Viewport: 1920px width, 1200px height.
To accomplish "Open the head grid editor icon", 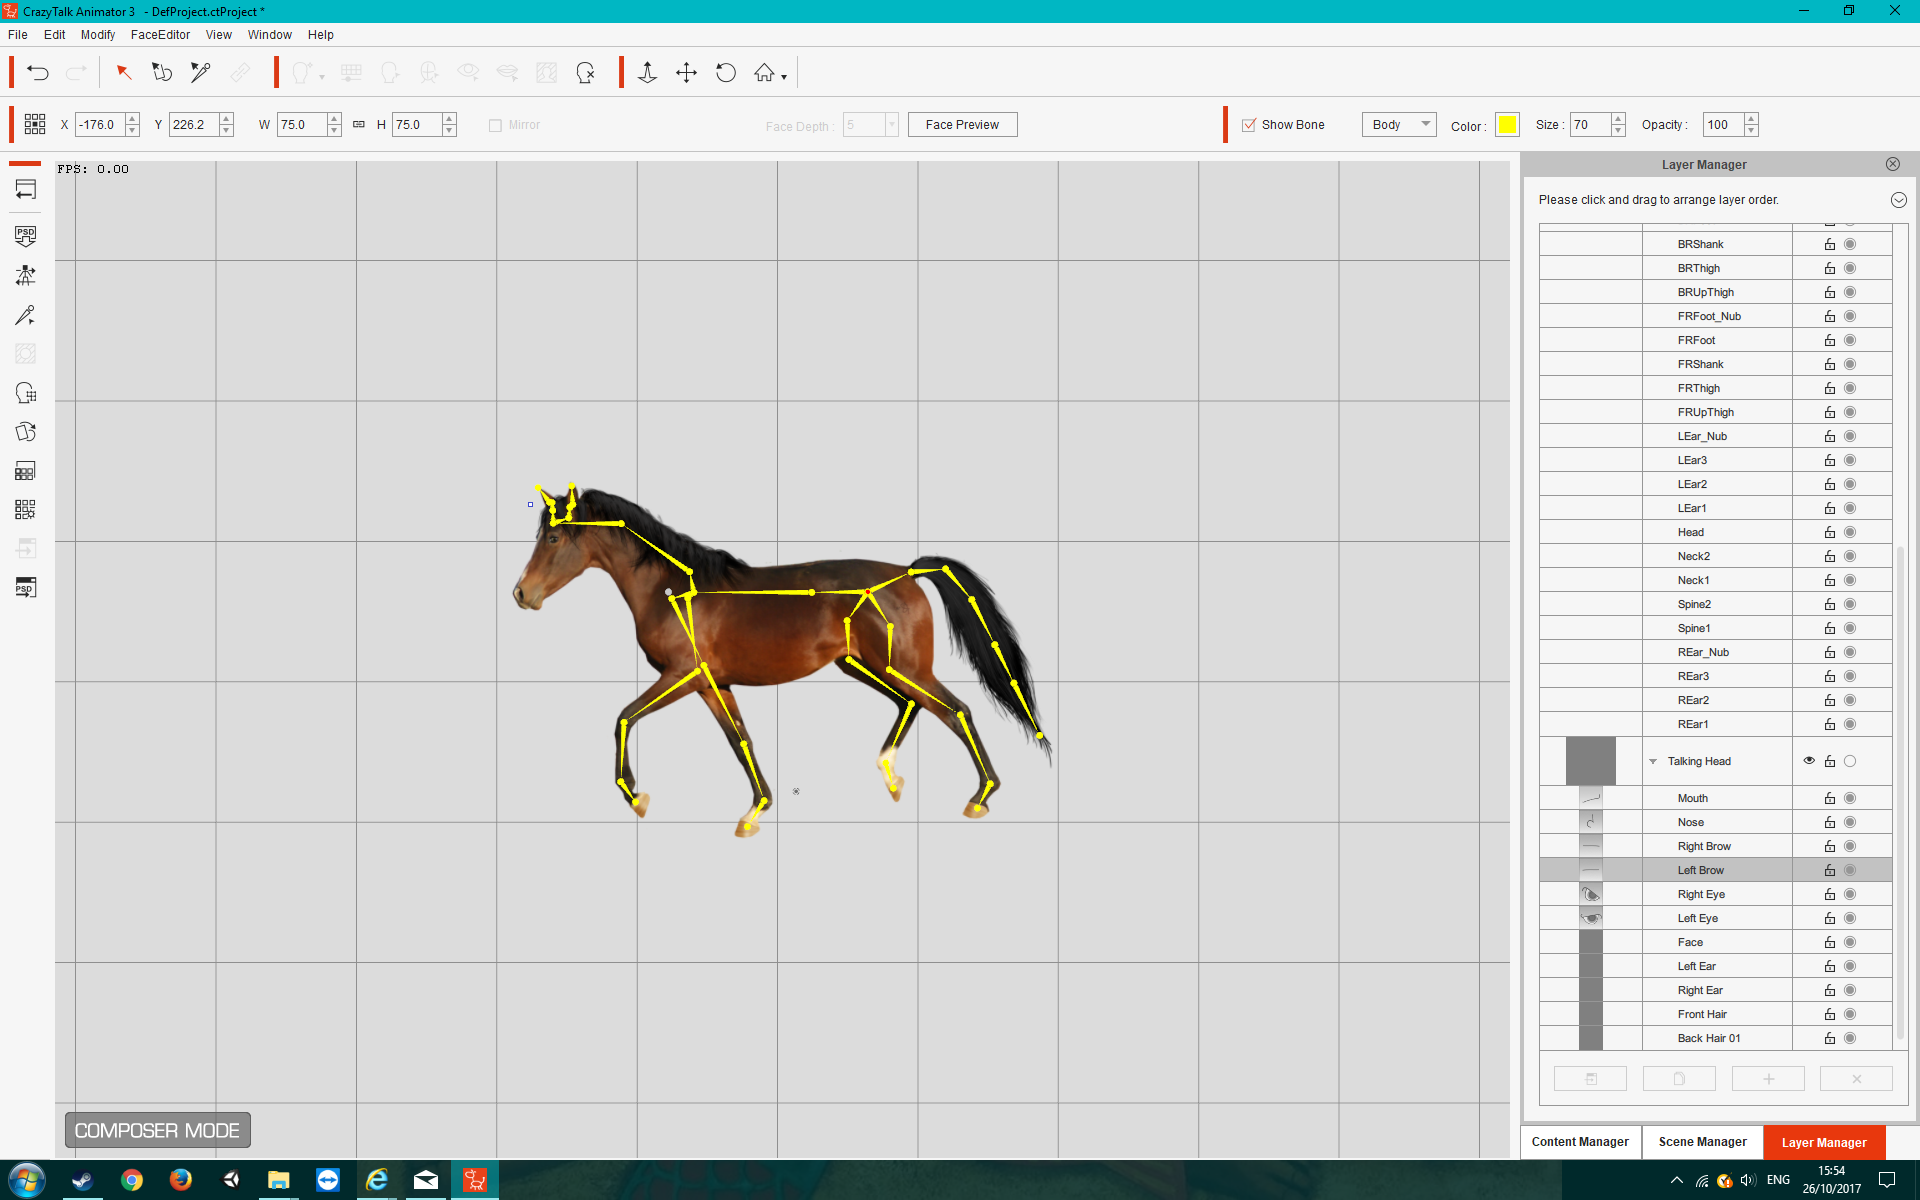I will pyautogui.click(x=26, y=393).
